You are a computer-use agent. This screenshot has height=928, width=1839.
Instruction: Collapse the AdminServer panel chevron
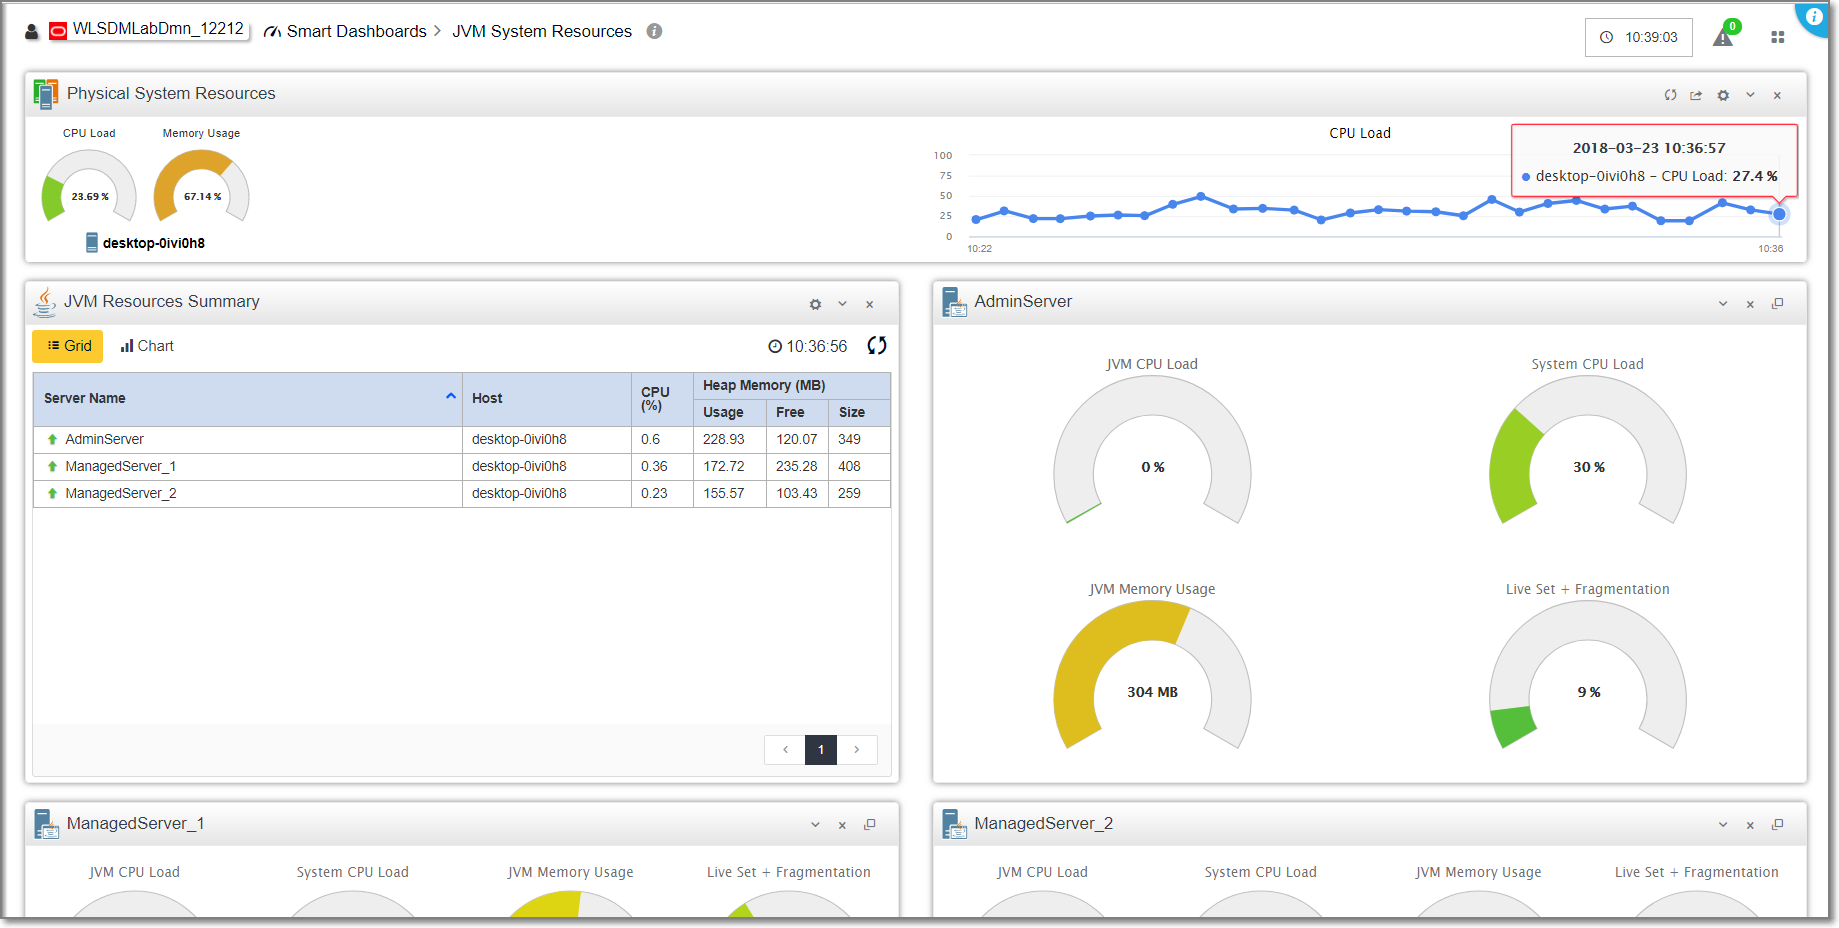pyautogui.click(x=1722, y=303)
